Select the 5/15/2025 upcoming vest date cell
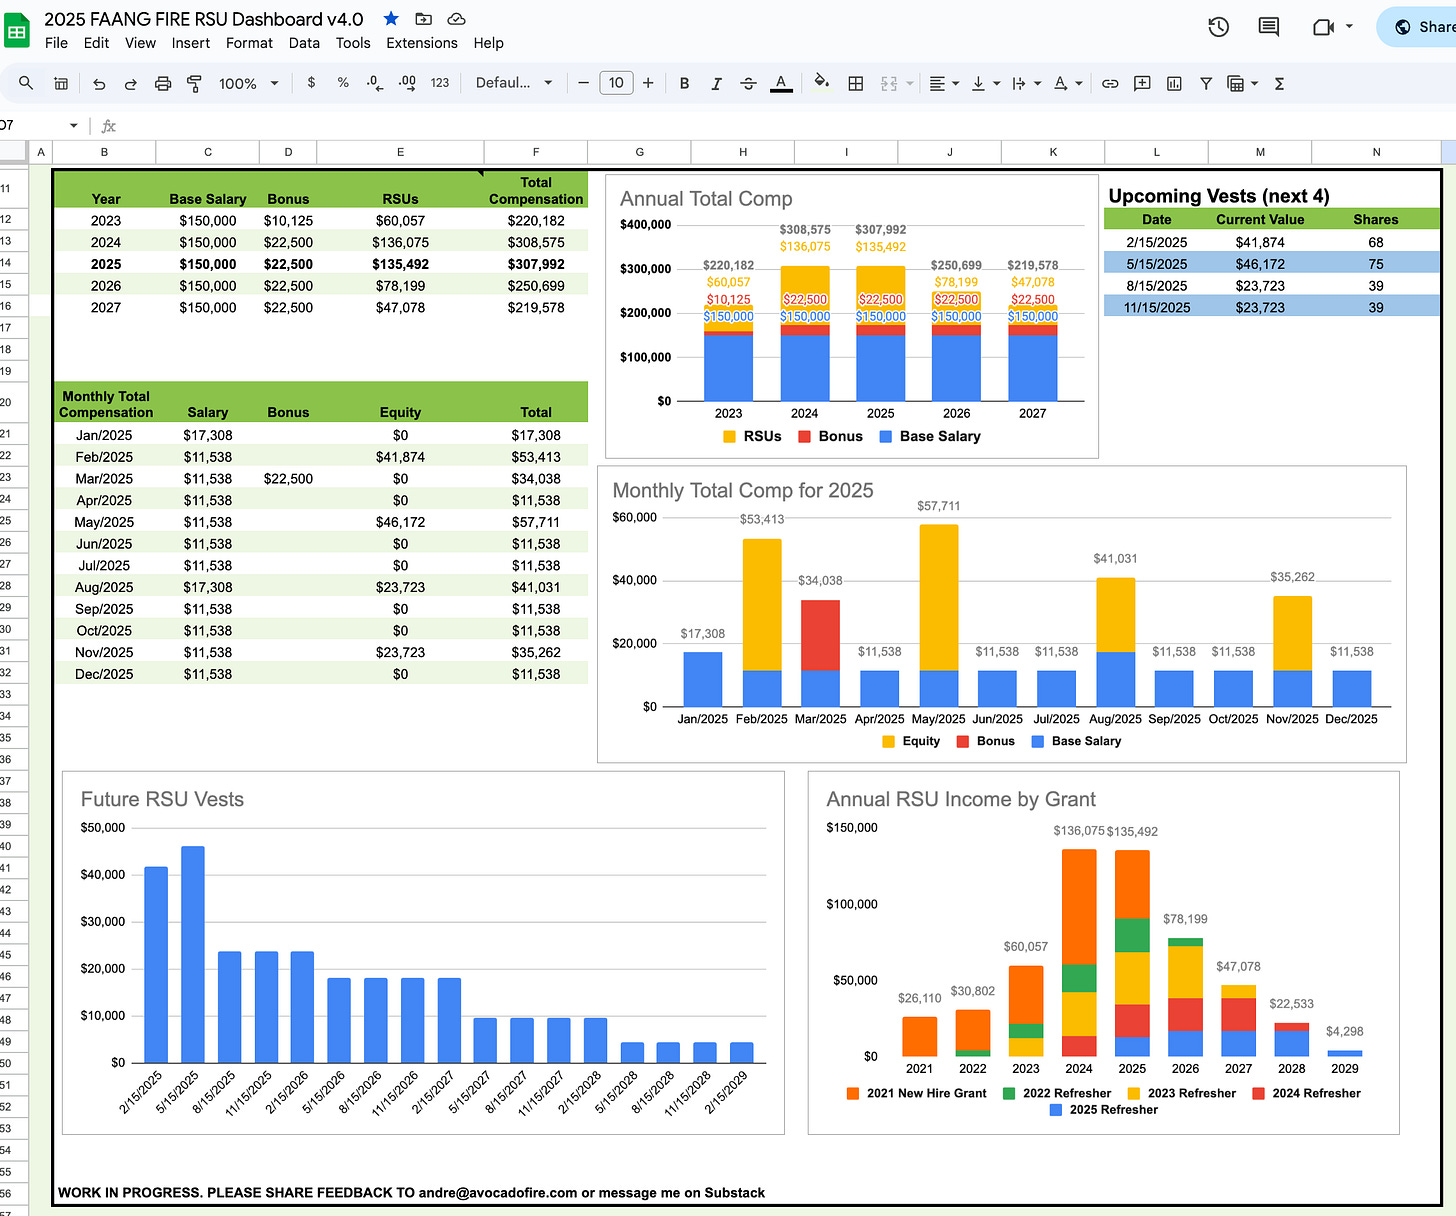Image resolution: width=1456 pixels, height=1216 pixels. click(1157, 264)
